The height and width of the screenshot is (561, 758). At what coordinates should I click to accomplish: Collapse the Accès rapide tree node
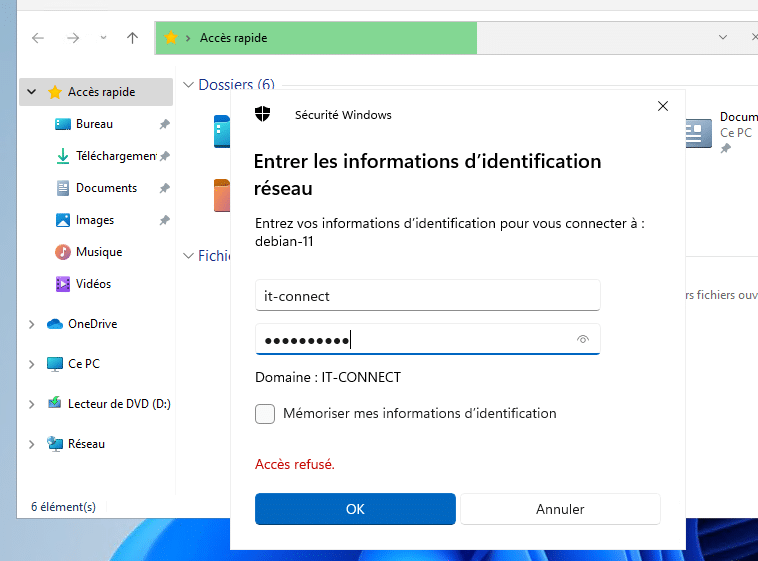(32, 92)
